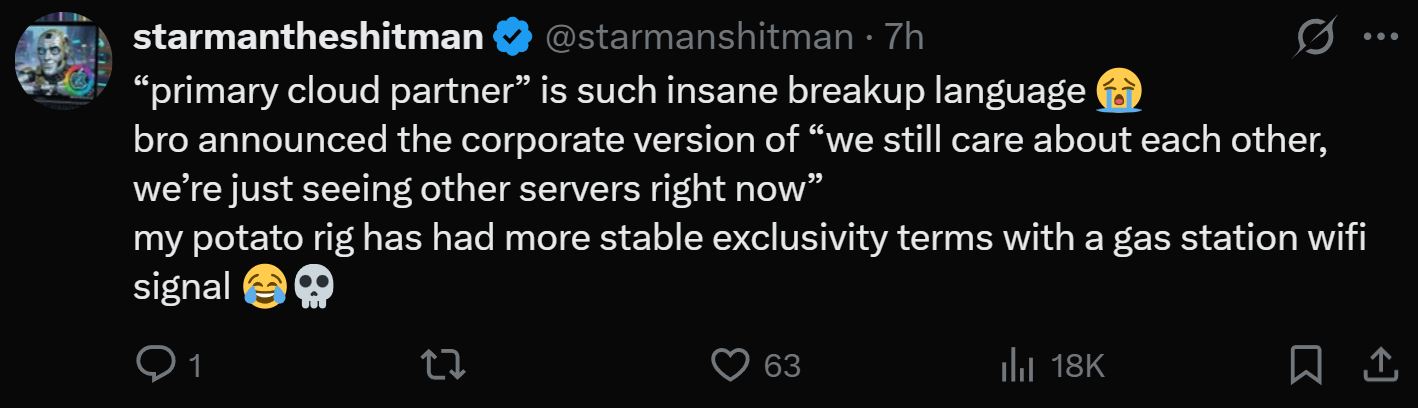Open the share post menu

(x=1380, y=366)
